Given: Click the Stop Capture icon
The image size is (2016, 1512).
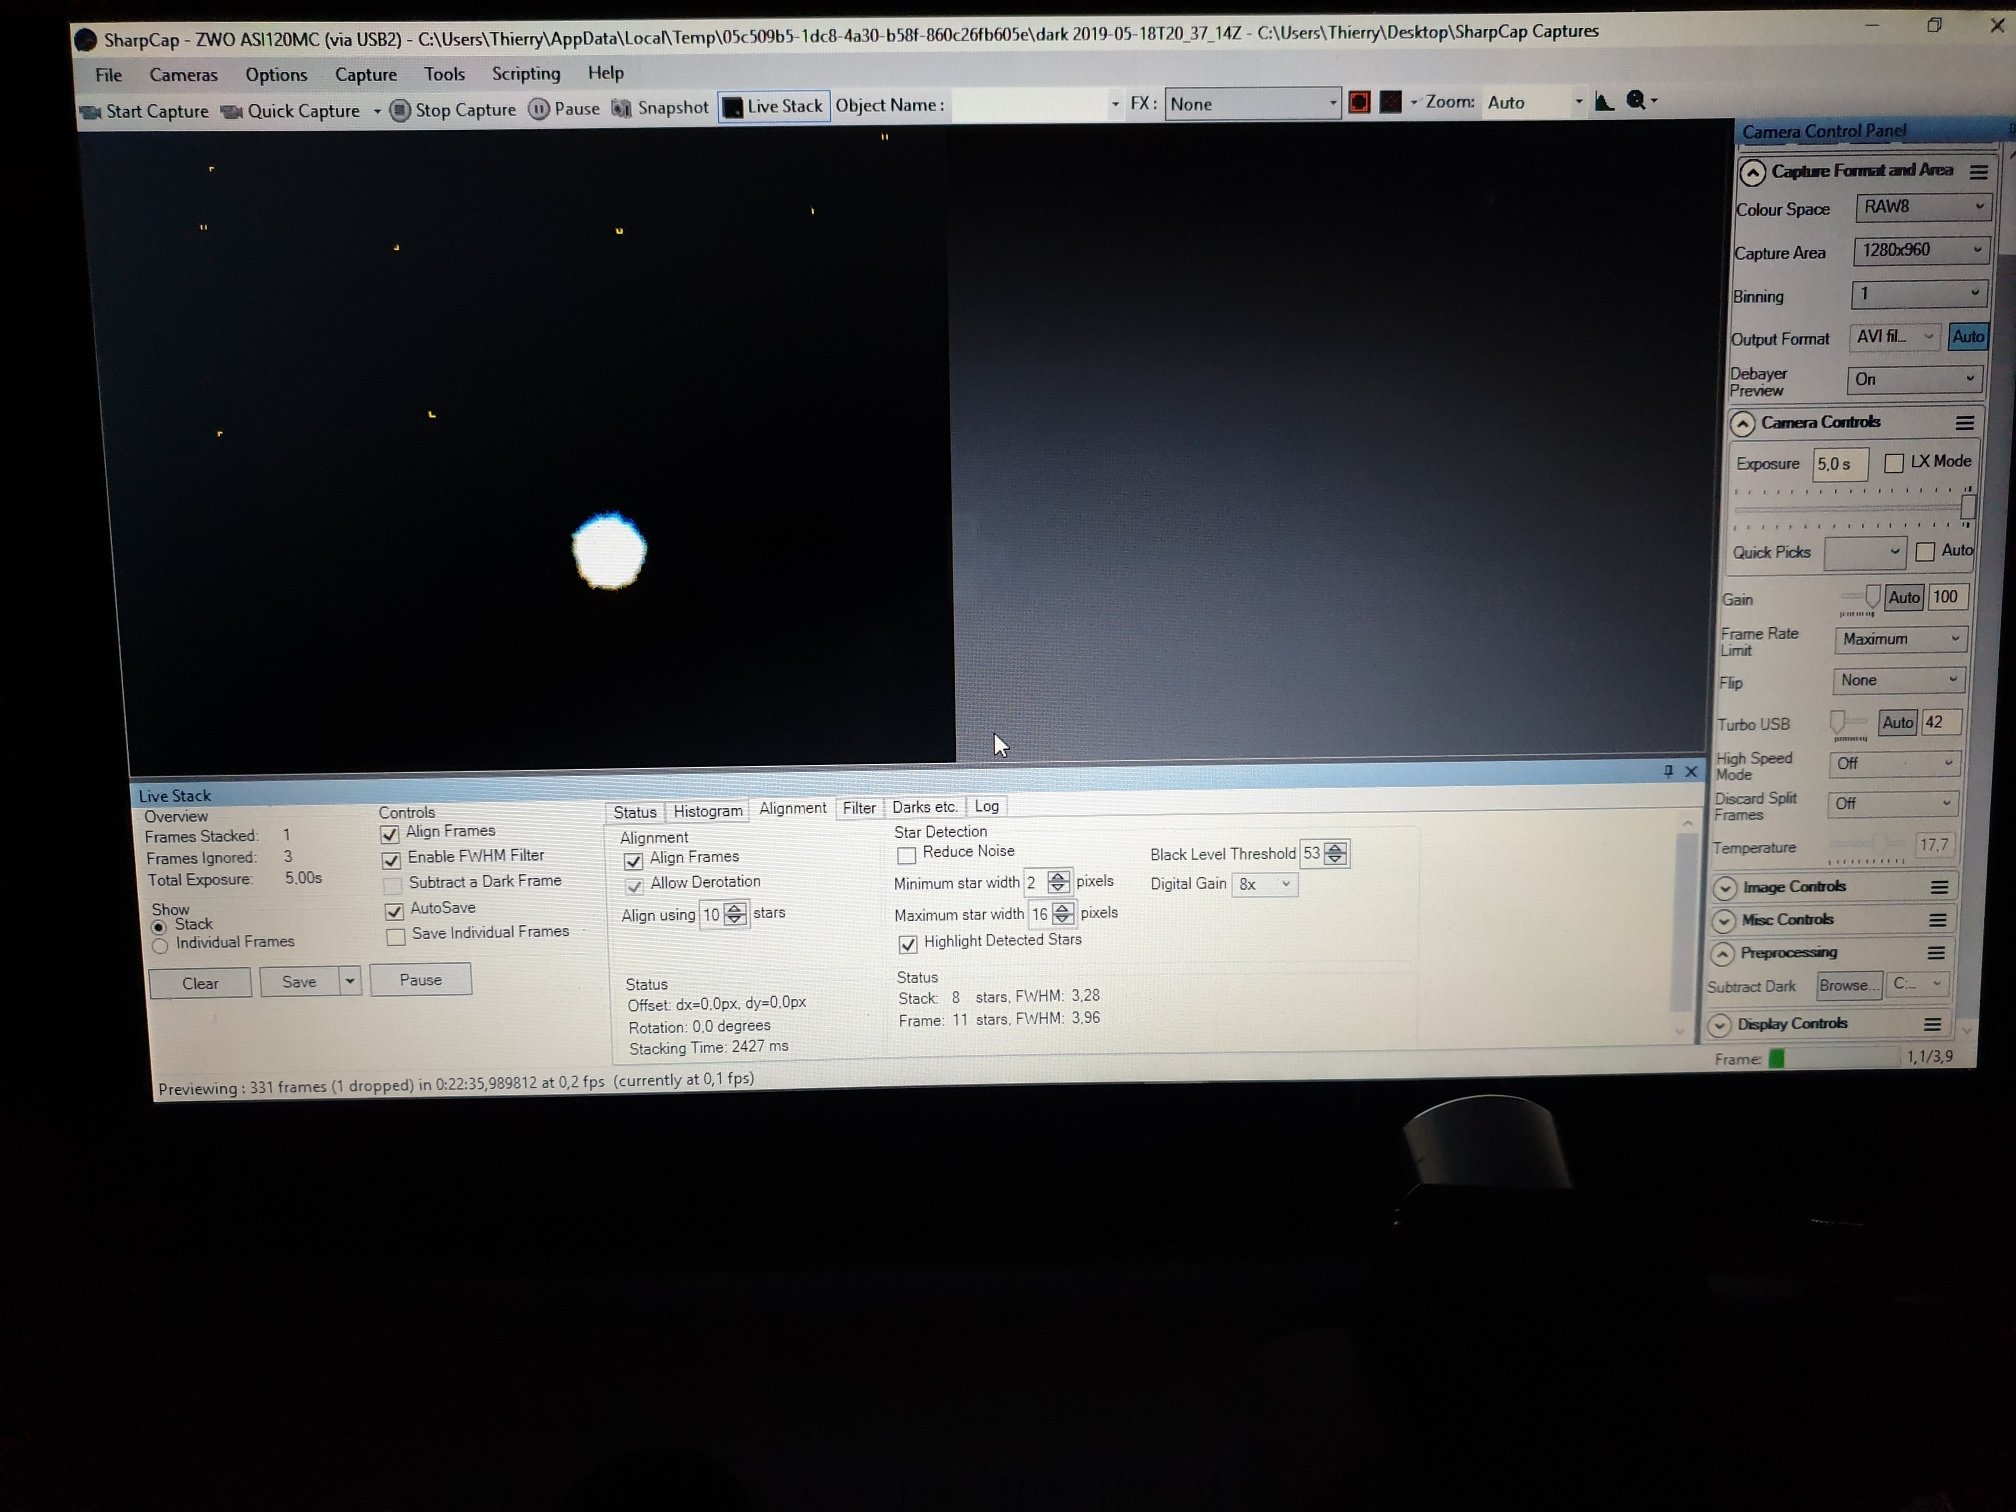Looking at the screenshot, I should [400, 110].
